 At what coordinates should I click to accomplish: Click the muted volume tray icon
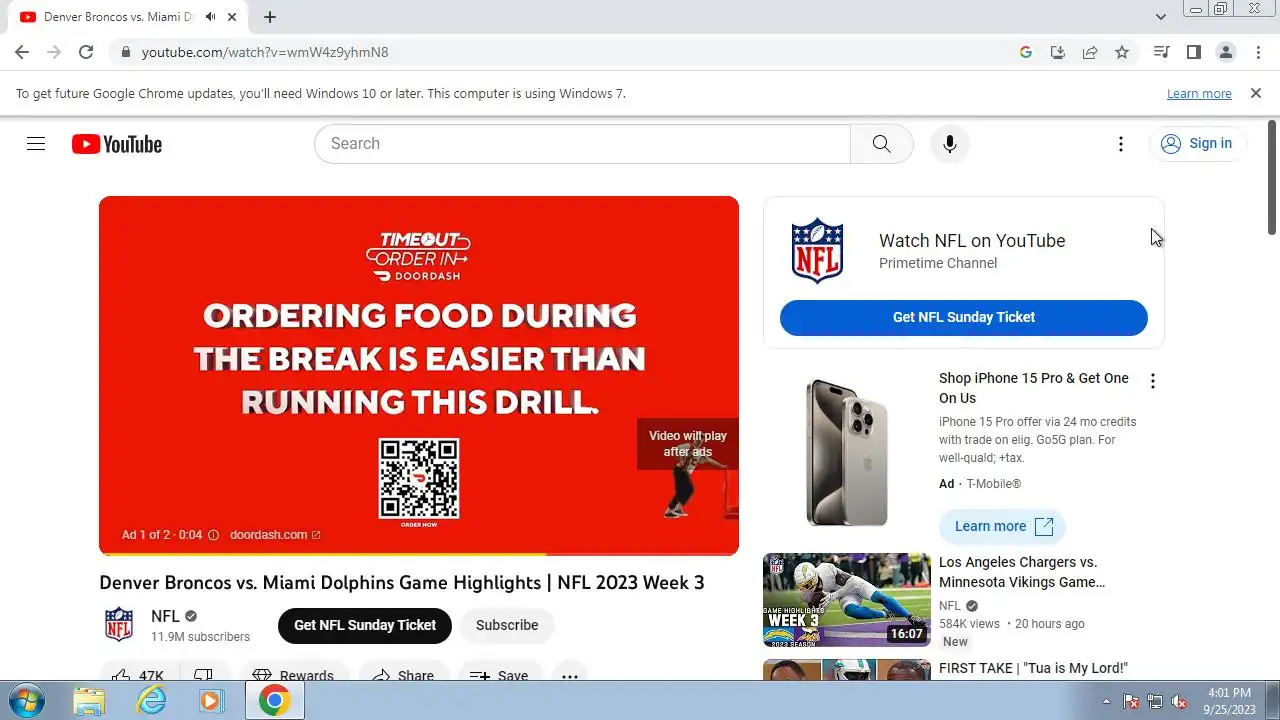[1179, 701]
